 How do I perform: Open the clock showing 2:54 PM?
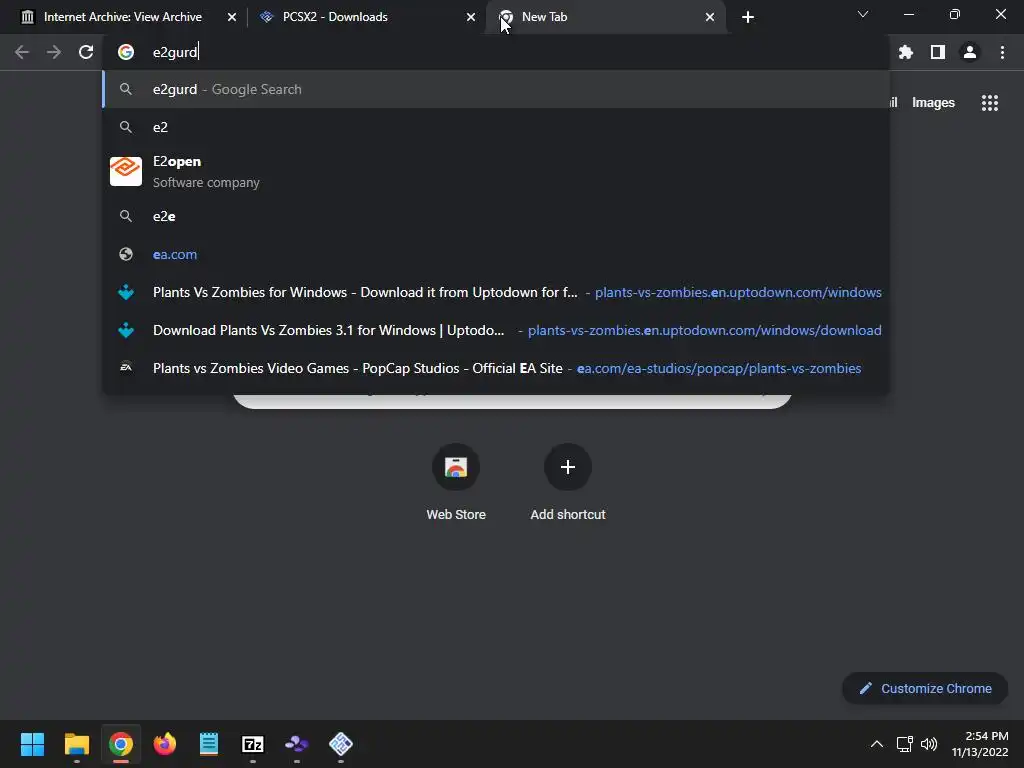click(x=980, y=744)
